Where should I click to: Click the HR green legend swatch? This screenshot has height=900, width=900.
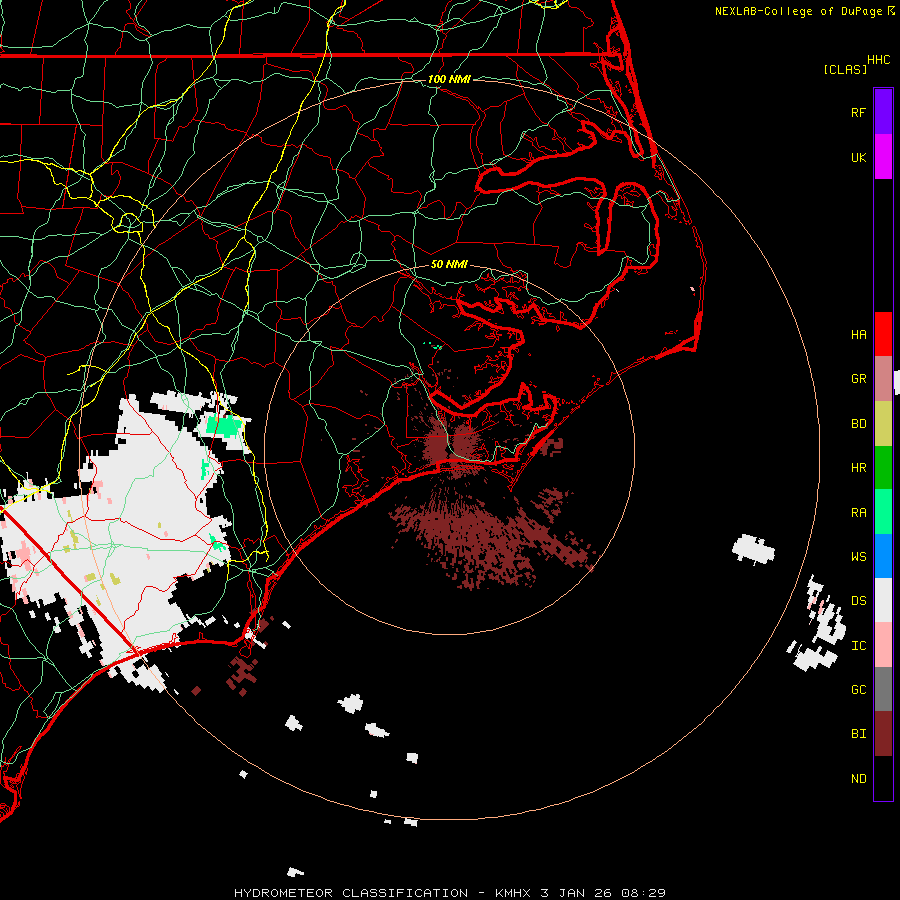tap(883, 468)
